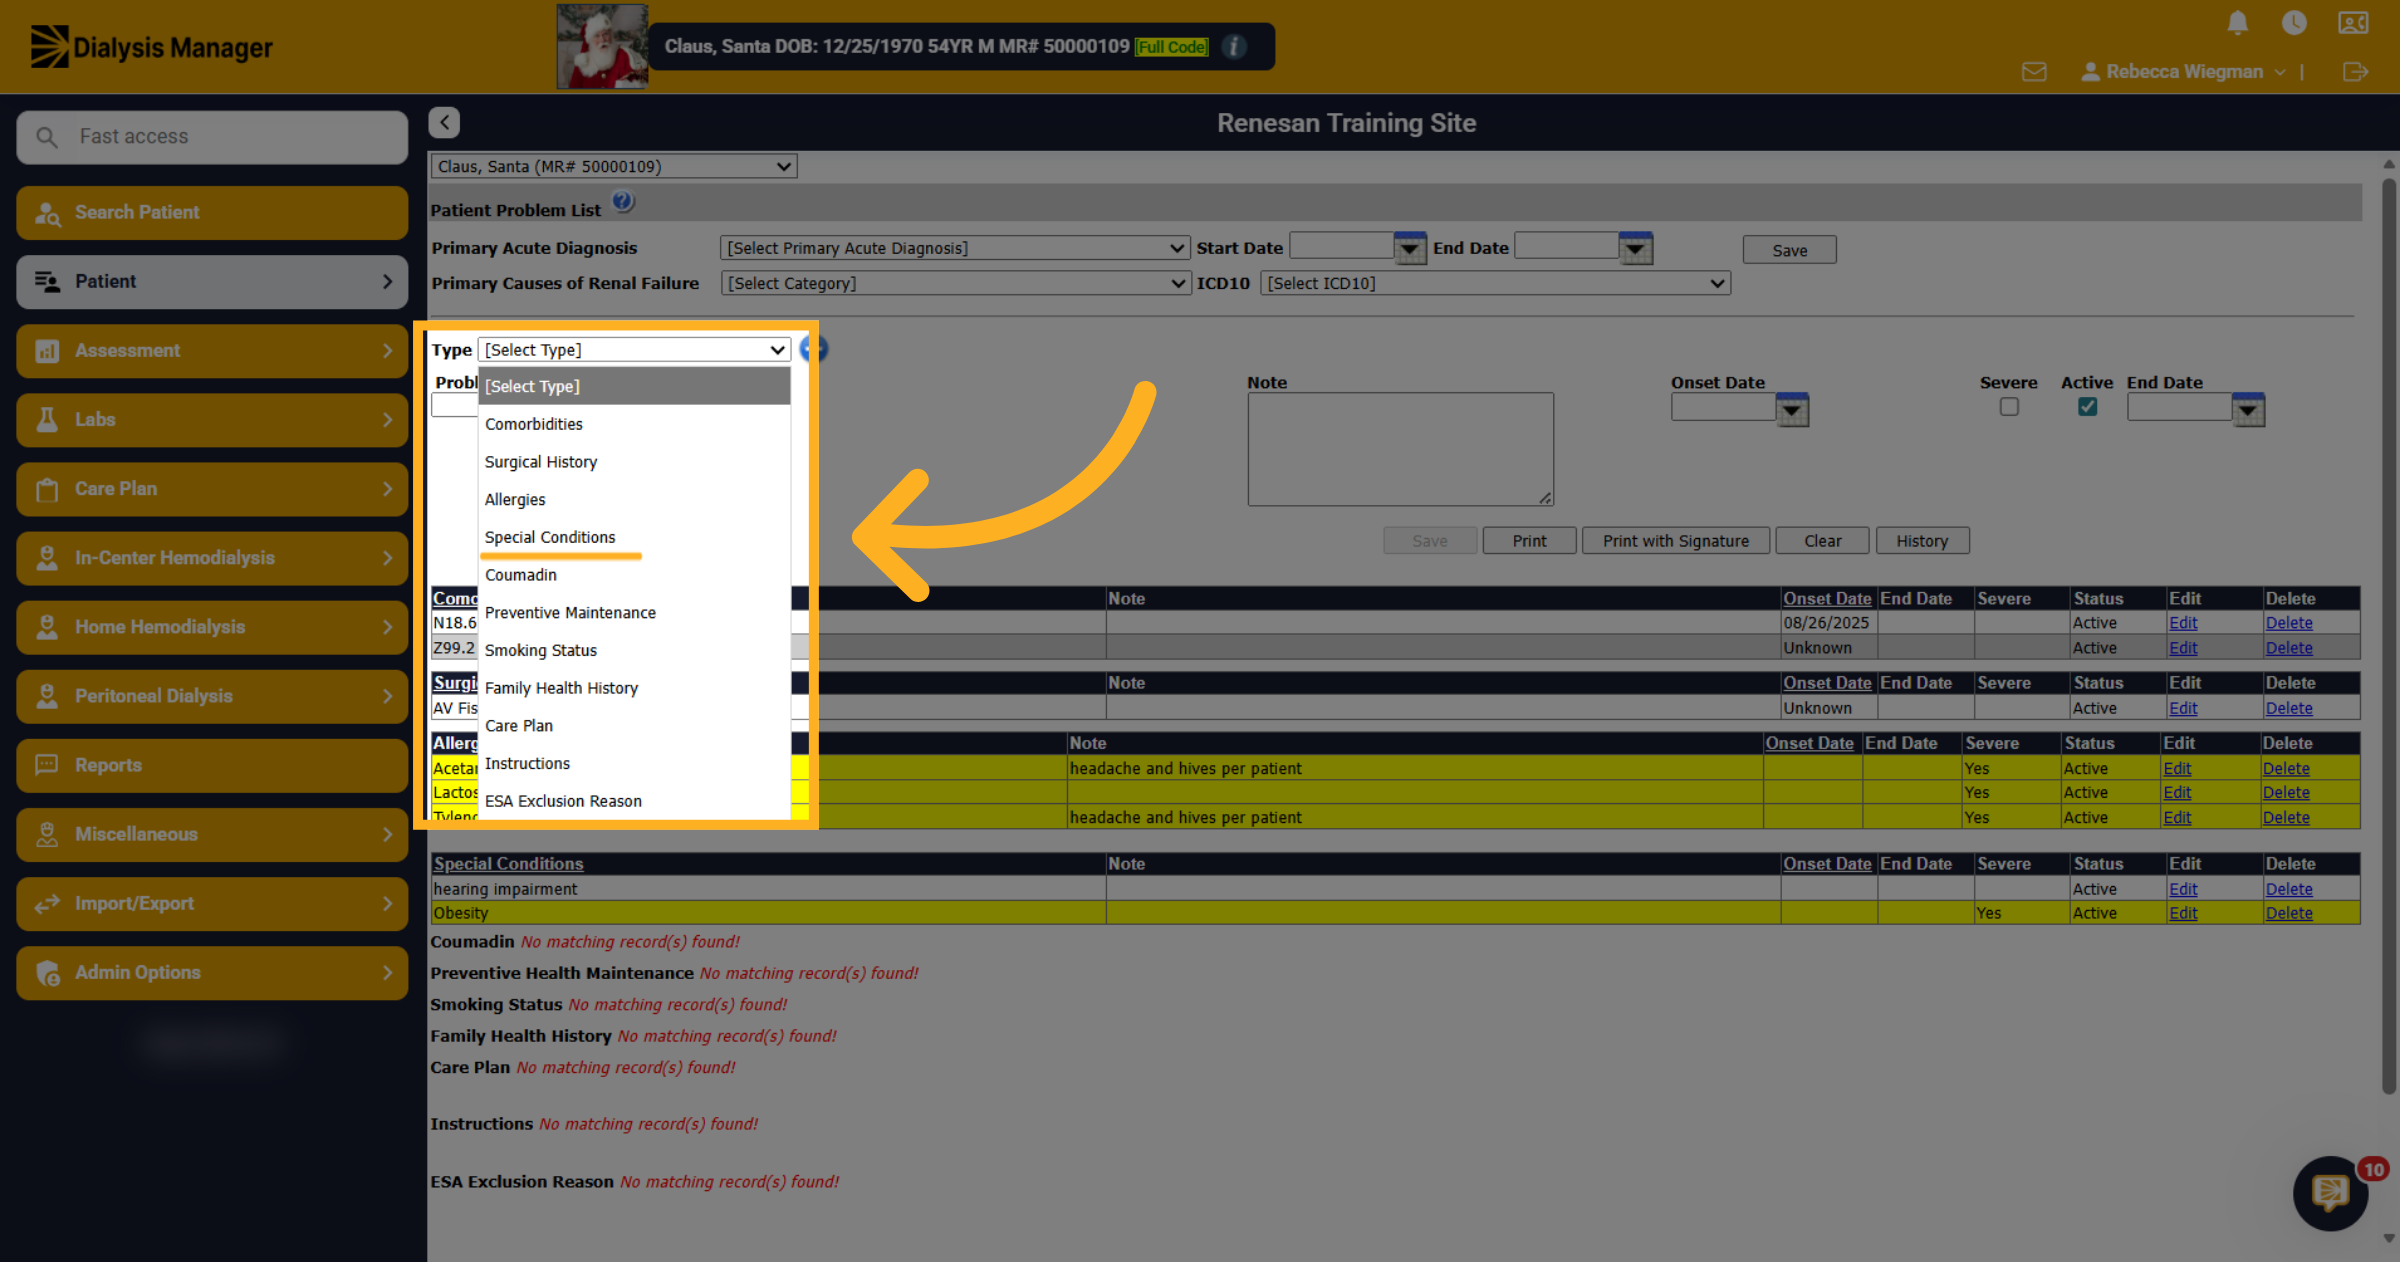Viewport: 2400px width, 1262px height.
Task: Click Santa patient photo thumbnail
Action: (x=602, y=46)
